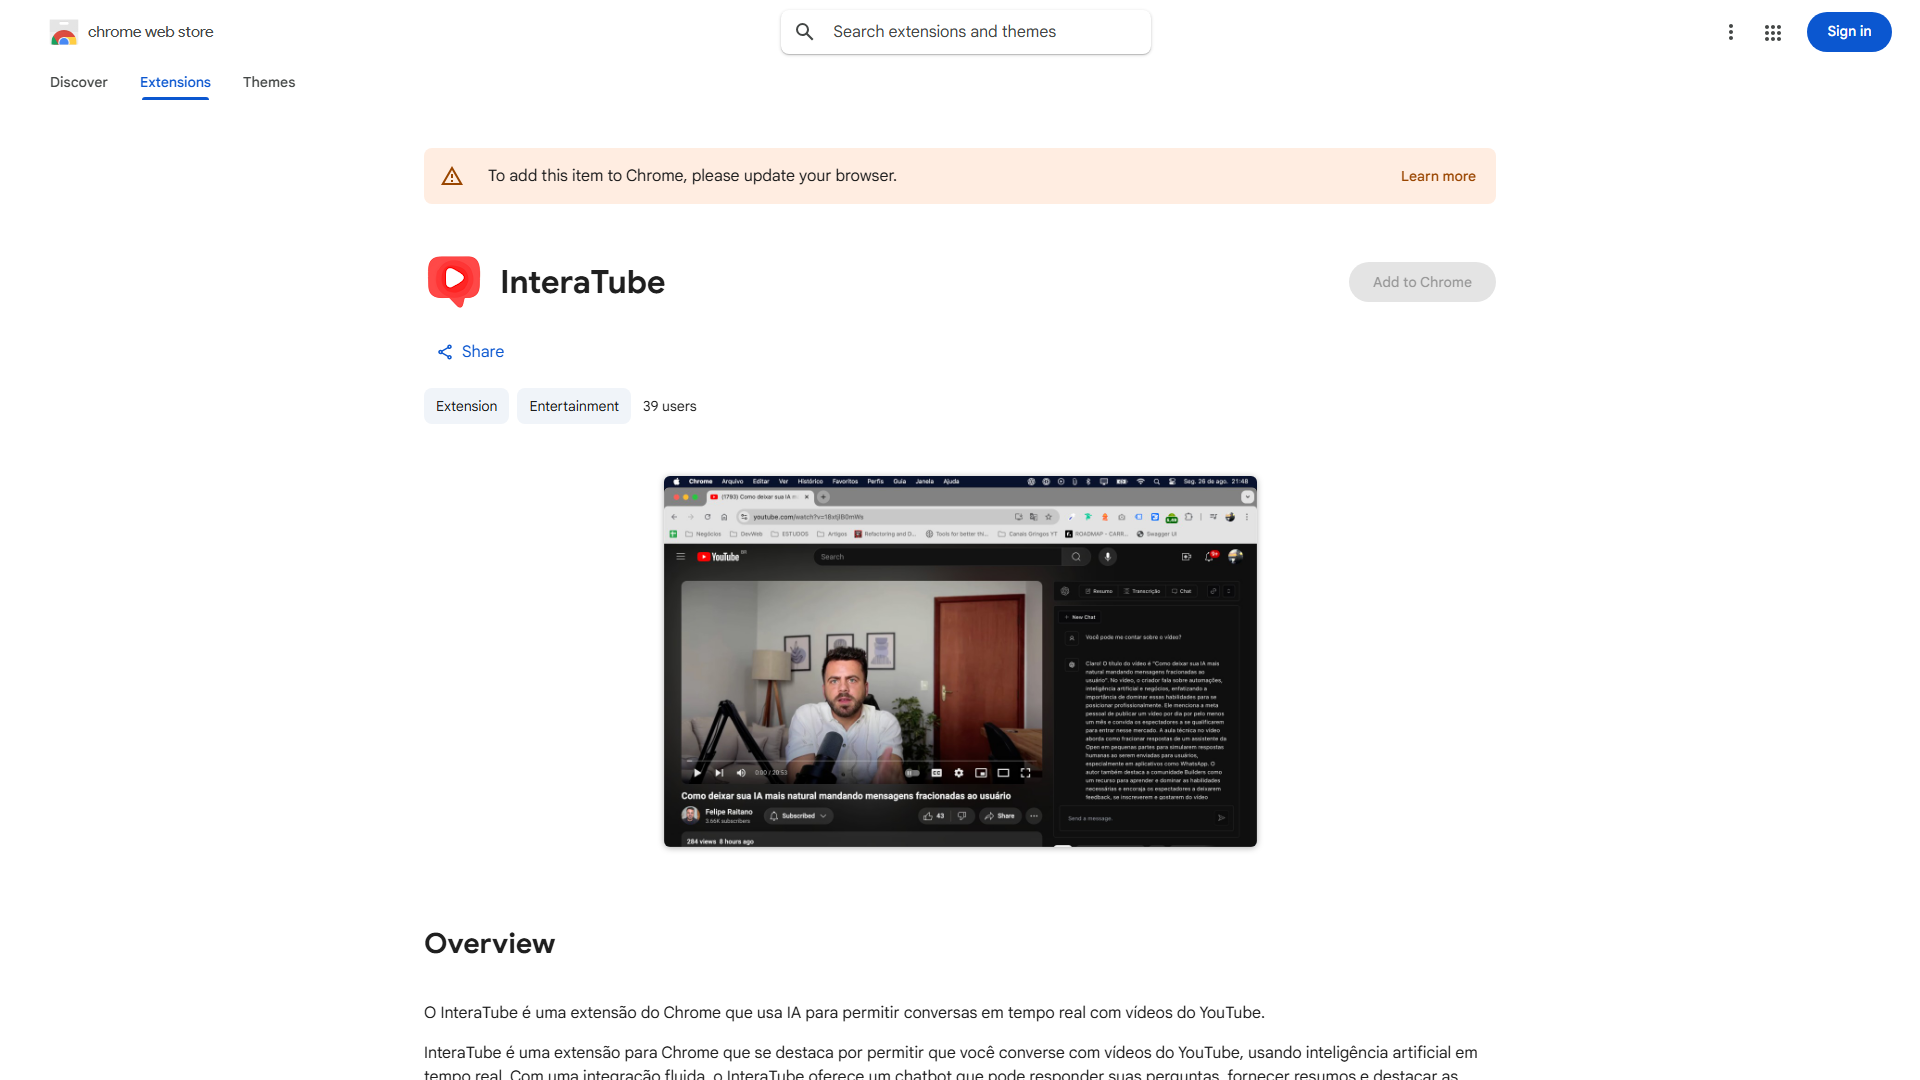1920x1080 pixels.
Task: Open the Extensions section
Action: (x=175, y=82)
